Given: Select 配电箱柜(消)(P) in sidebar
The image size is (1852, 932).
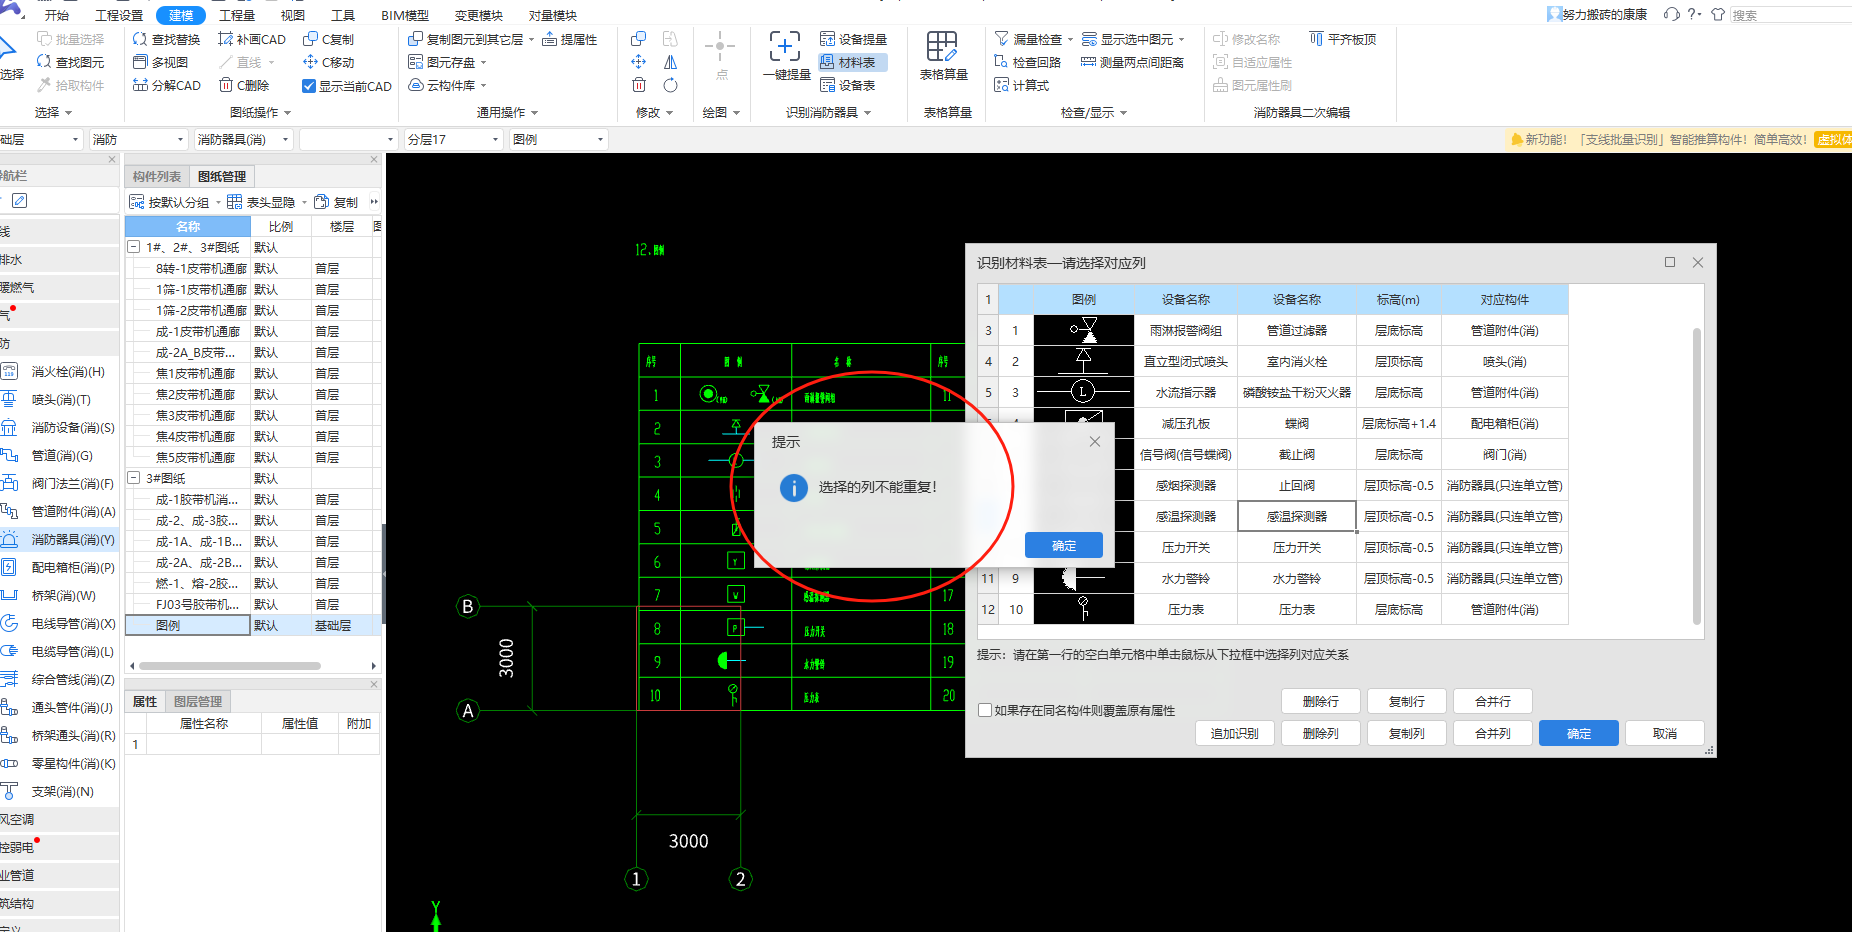Looking at the screenshot, I should (x=59, y=567).
